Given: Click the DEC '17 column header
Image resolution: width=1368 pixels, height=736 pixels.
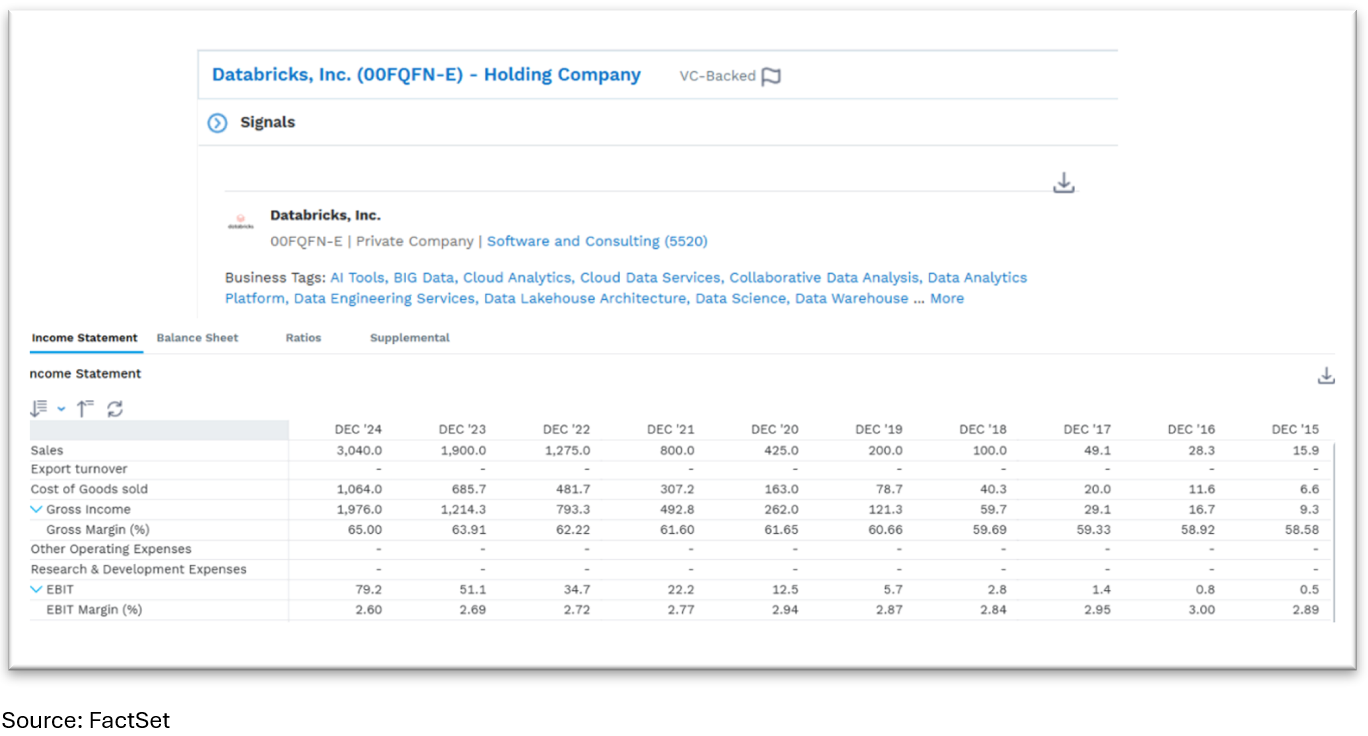Looking at the screenshot, I should pos(1087,430).
